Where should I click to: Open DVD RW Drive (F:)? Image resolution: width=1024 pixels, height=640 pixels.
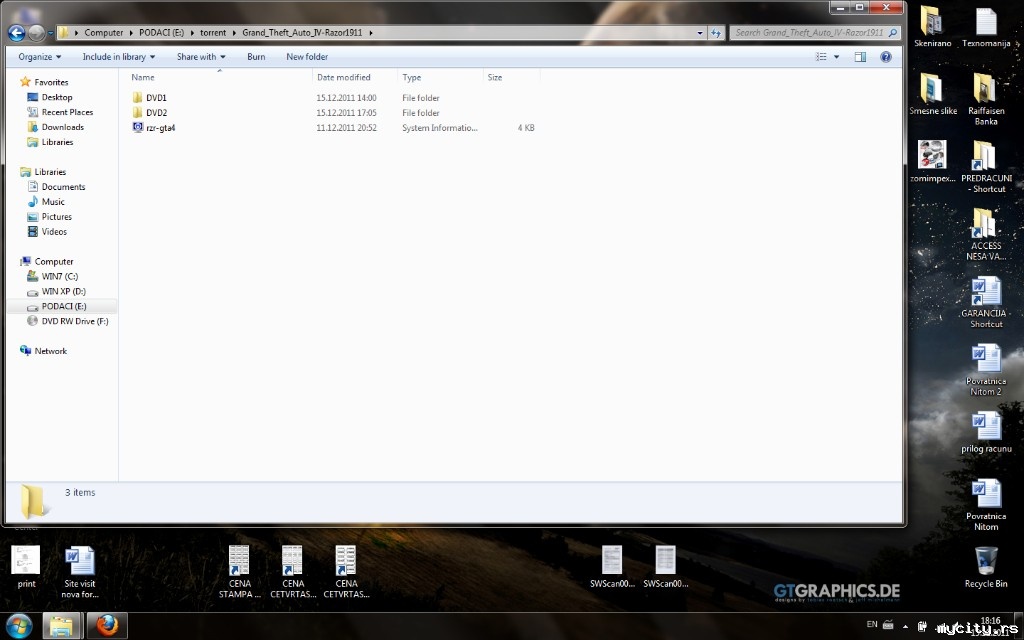74,322
